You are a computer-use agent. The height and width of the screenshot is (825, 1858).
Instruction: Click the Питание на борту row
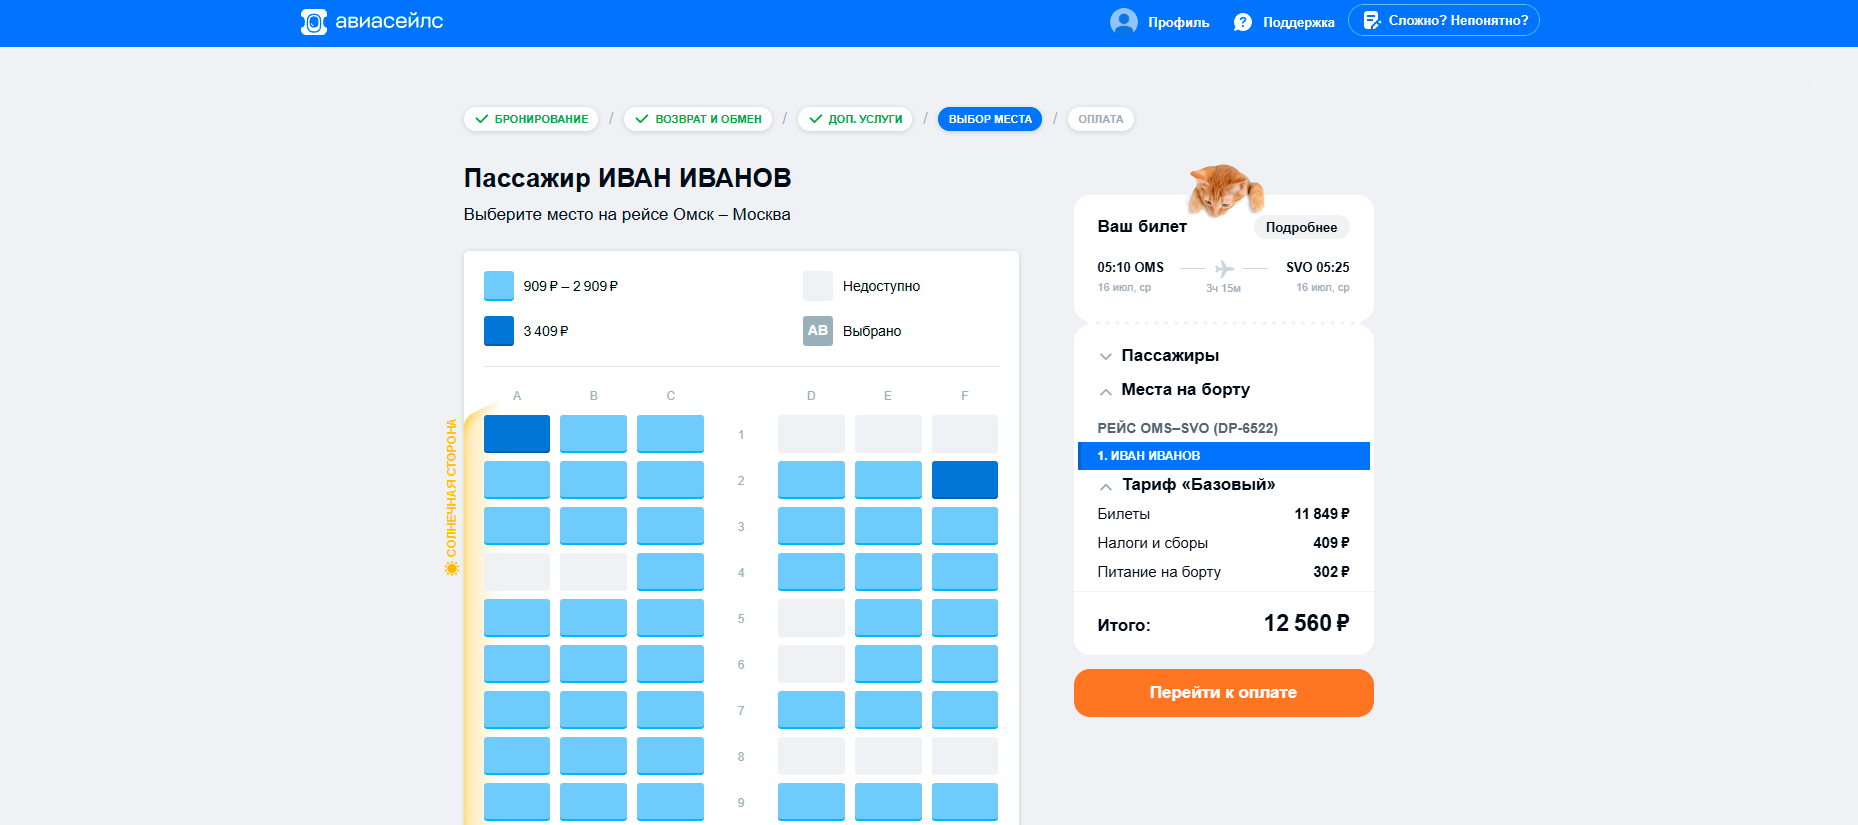click(x=1224, y=572)
